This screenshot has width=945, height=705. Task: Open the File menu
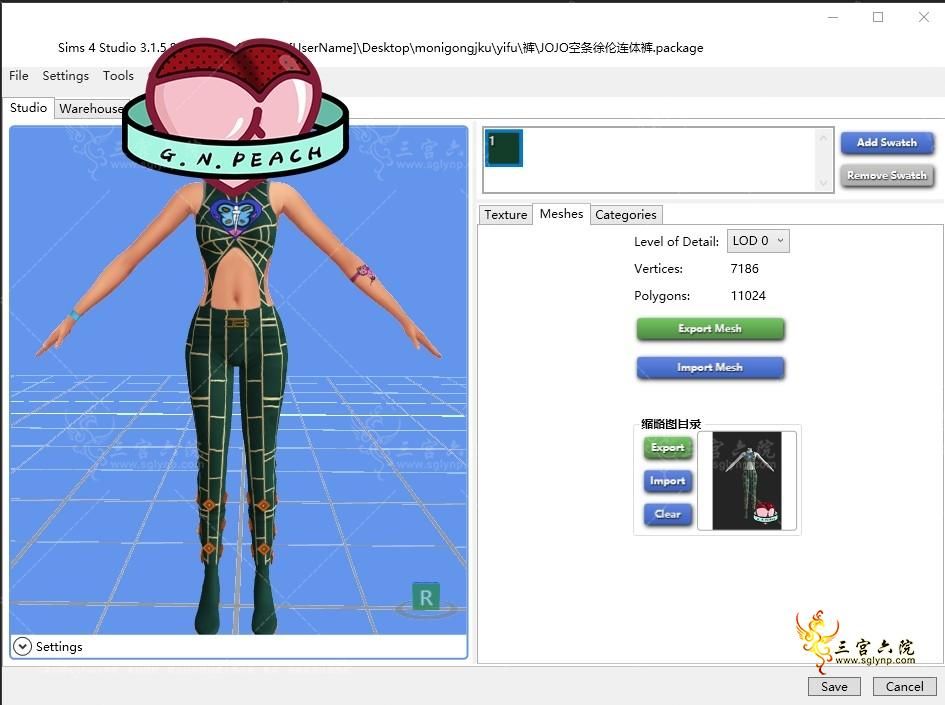(x=19, y=75)
